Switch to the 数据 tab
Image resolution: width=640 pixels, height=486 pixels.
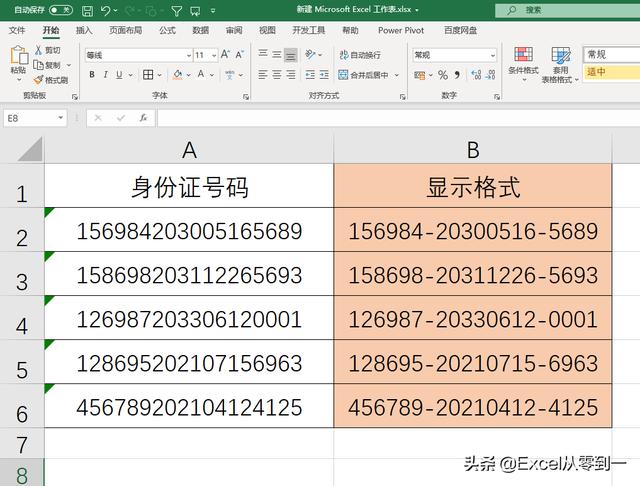pos(200,30)
